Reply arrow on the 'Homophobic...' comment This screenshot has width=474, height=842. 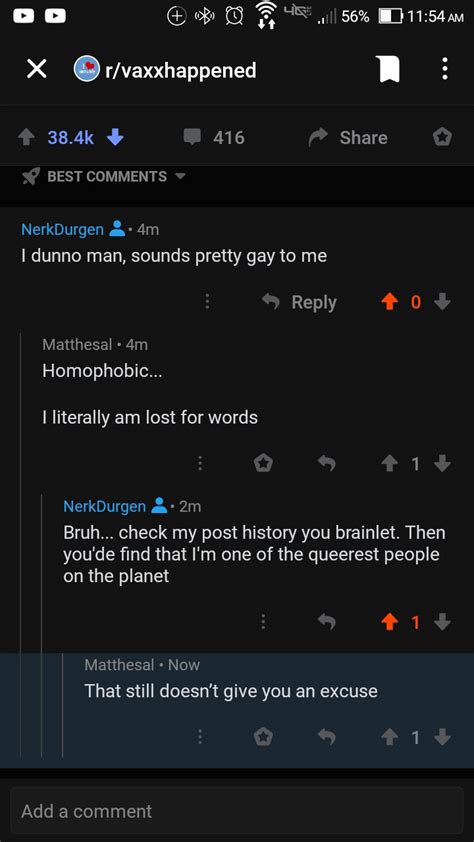click(x=326, y=463)
